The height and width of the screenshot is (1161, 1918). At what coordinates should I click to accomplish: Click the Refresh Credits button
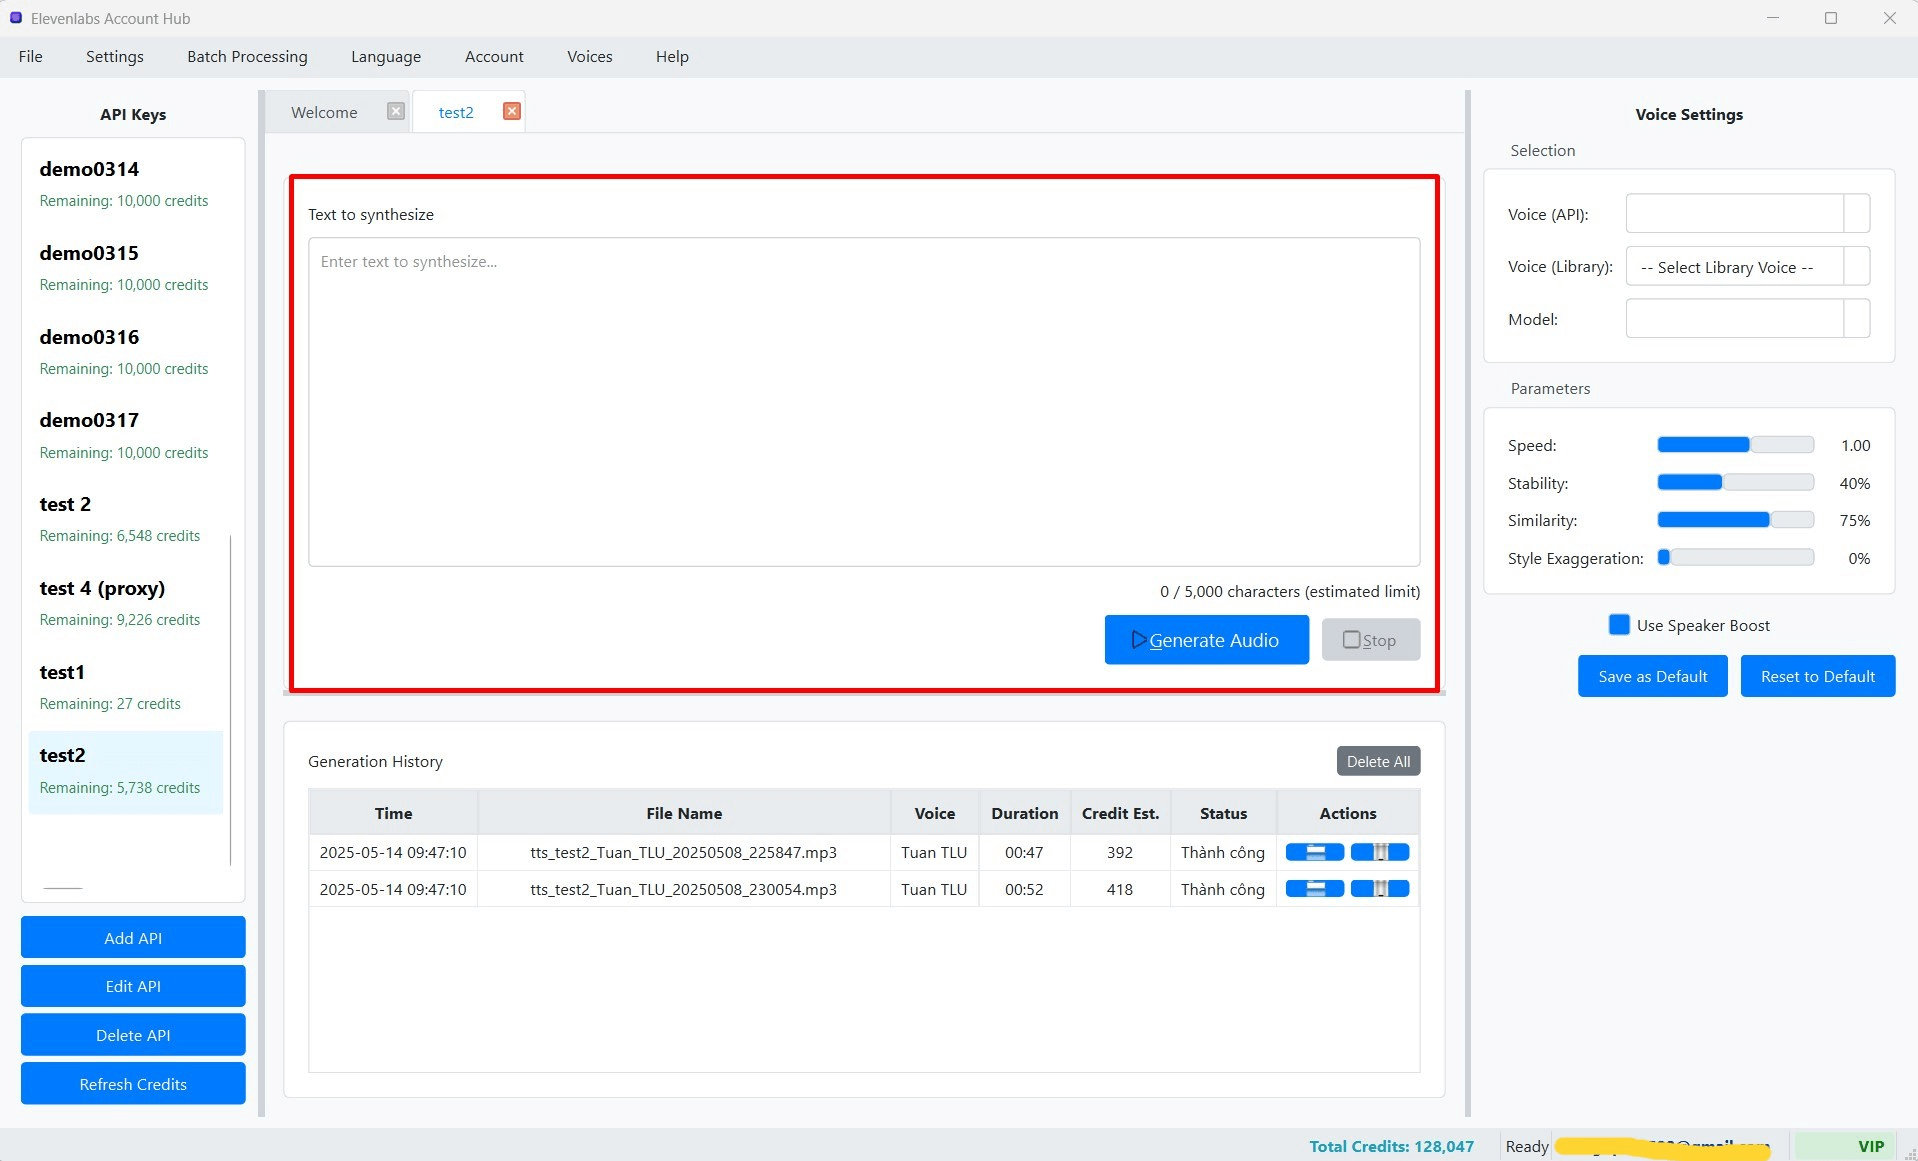(x=133, y=1084)
